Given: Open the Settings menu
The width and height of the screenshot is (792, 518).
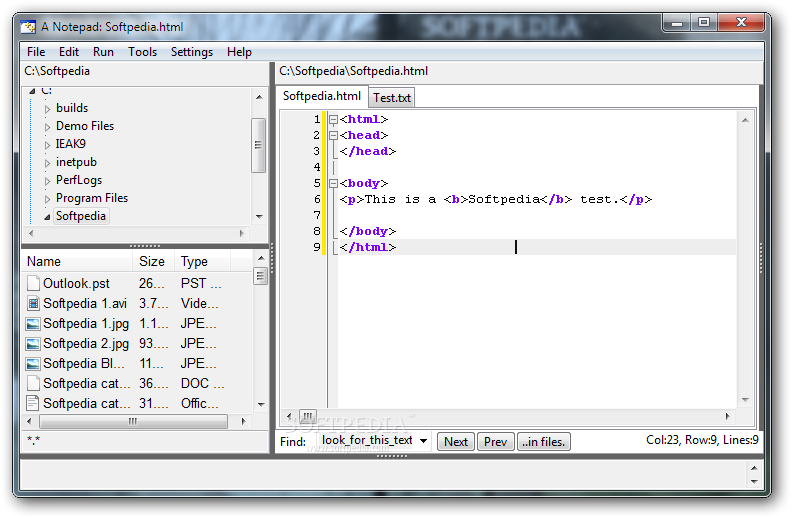Looking at the screenshot, I should [191, 51].
